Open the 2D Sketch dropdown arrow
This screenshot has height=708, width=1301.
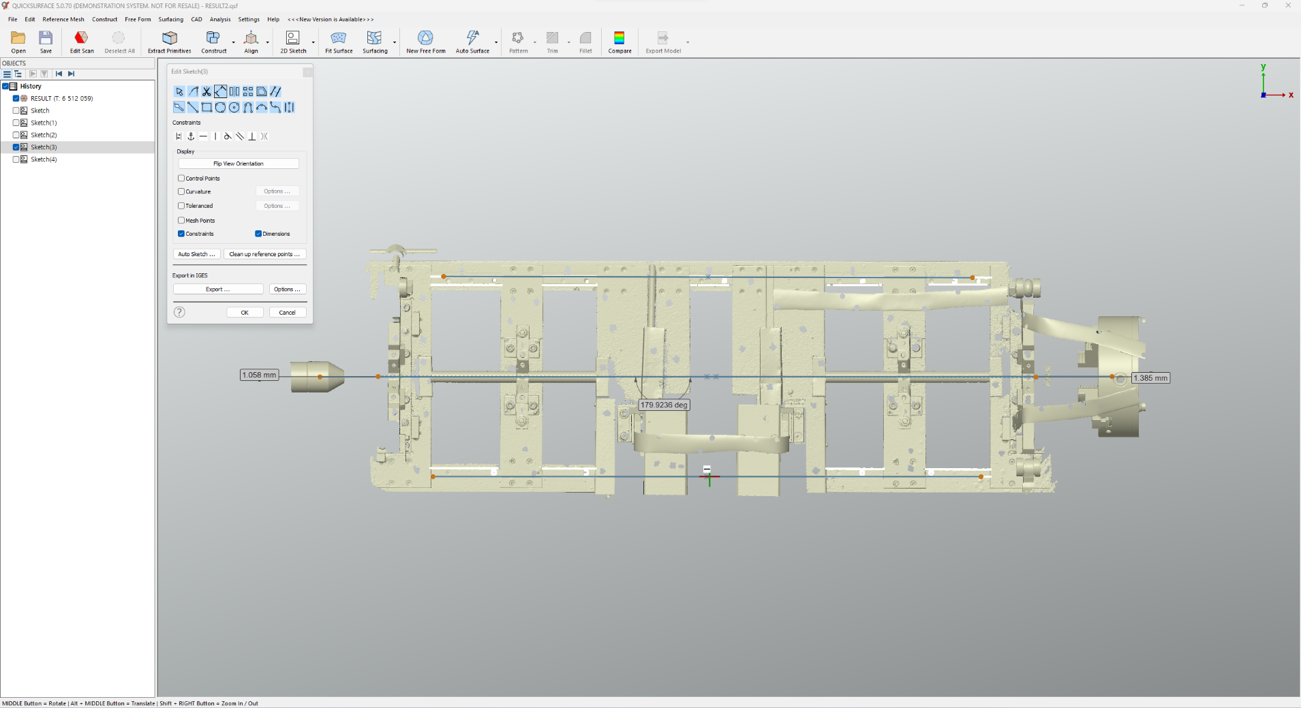313,42
